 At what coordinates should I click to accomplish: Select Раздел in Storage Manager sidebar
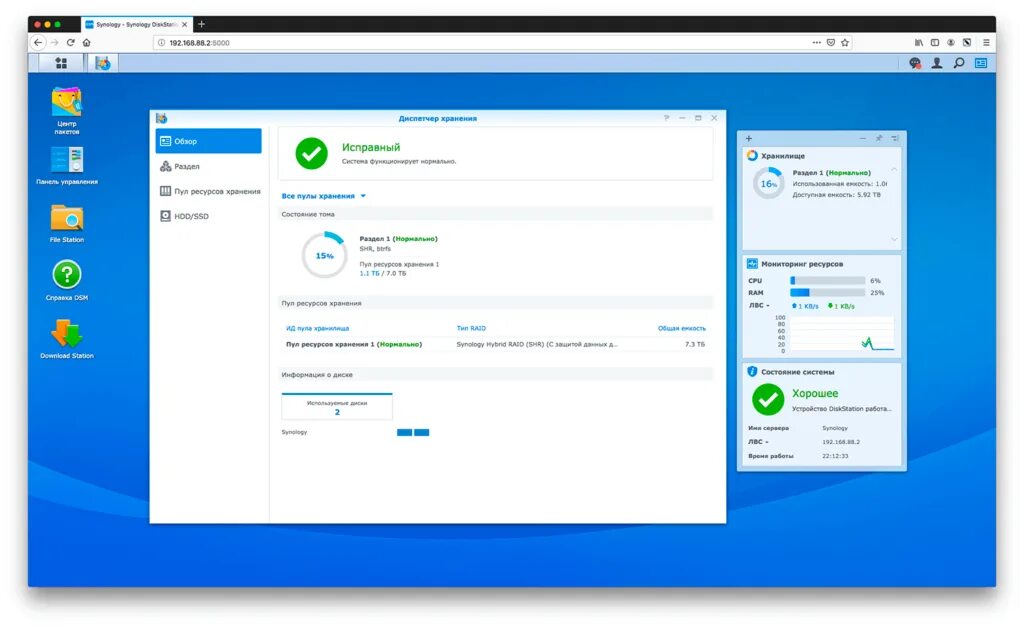[208, 166]
